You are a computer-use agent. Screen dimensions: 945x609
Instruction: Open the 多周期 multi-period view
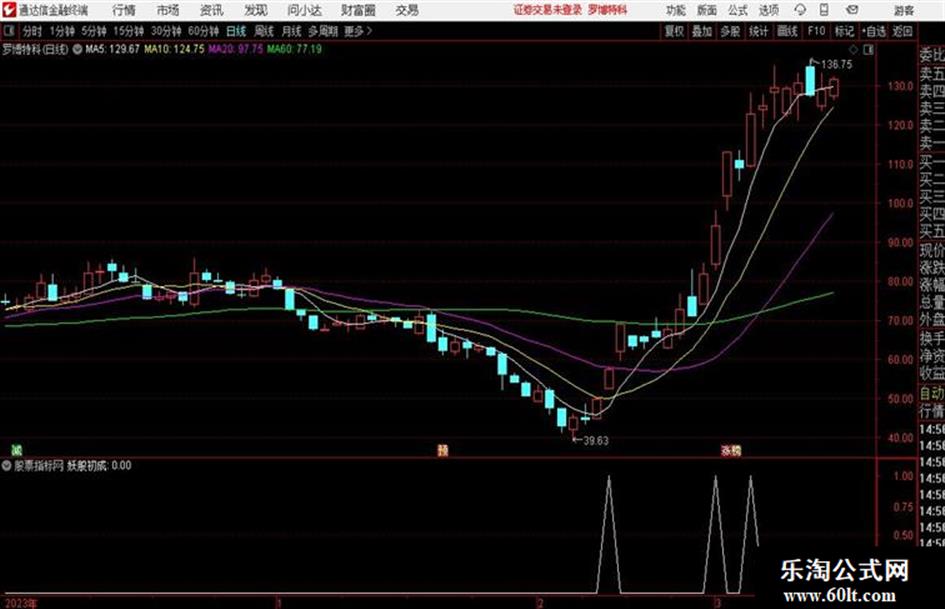(x=323, y=31)
